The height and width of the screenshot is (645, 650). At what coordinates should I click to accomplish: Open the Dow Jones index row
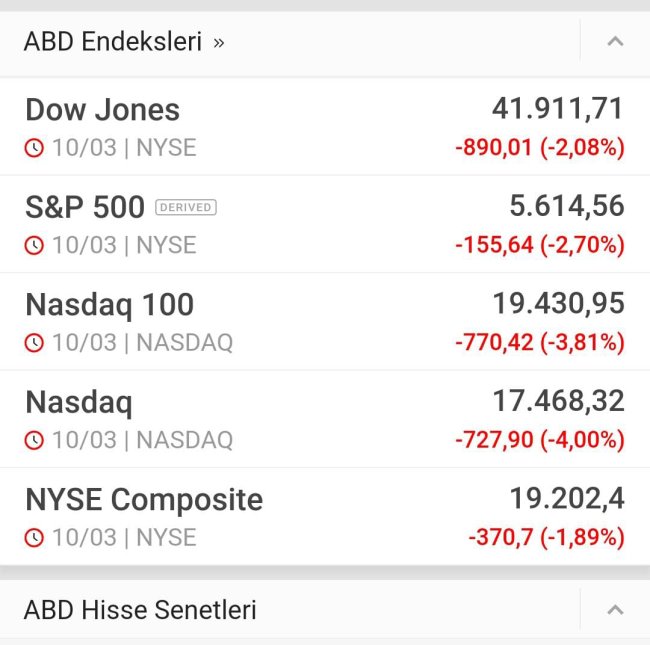click(x=325, y=126)
